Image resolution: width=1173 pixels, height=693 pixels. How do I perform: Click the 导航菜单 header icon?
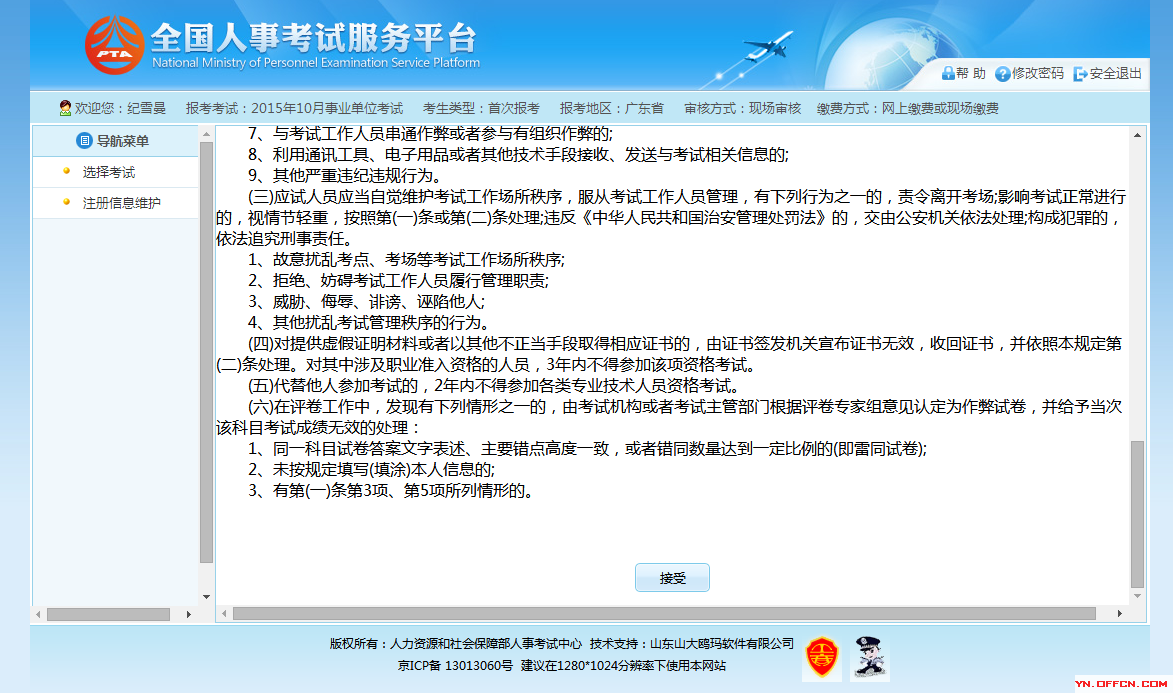click(84, 141)
